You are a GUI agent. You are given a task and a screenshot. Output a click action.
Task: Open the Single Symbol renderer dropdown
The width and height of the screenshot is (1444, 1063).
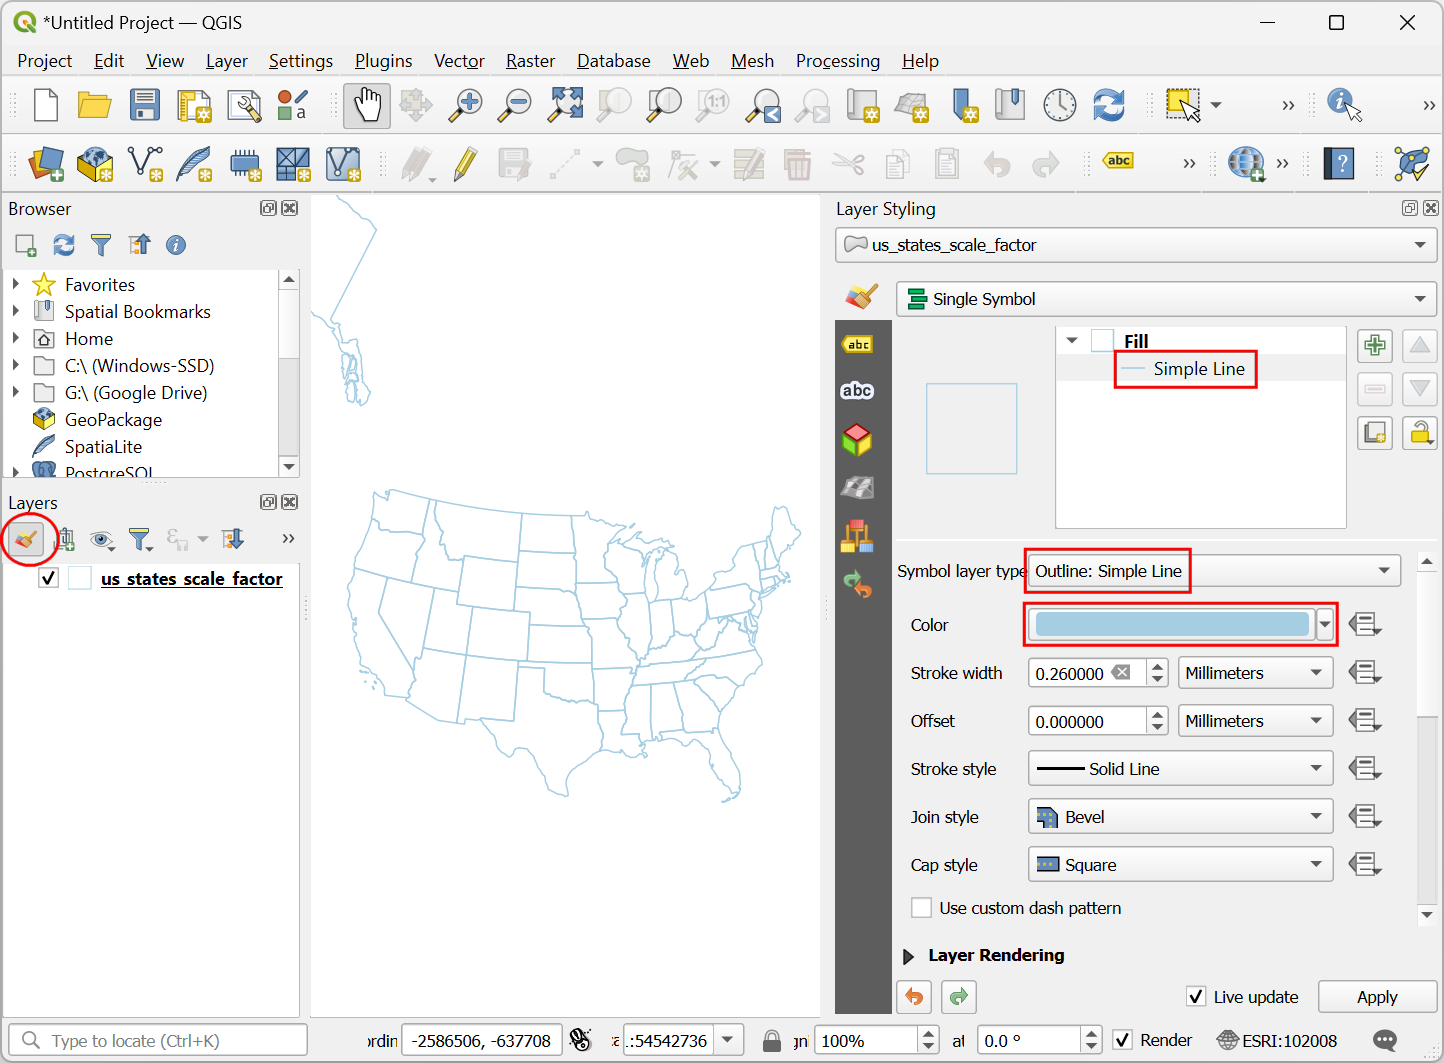[1166, 299]
